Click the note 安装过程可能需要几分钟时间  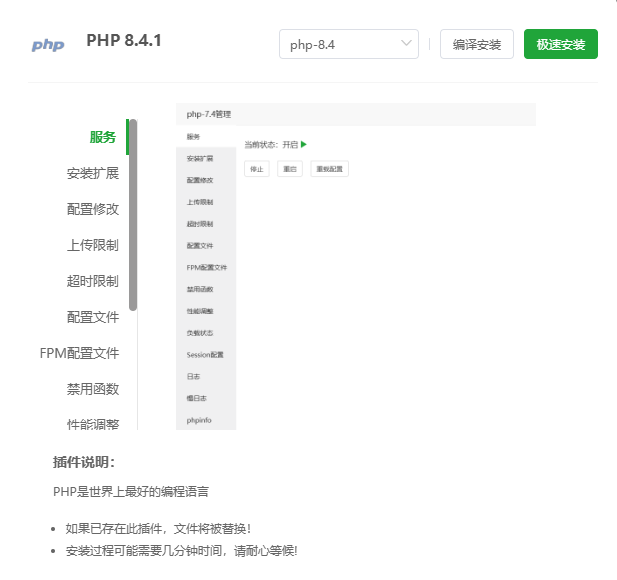click(x=181, y=550)
